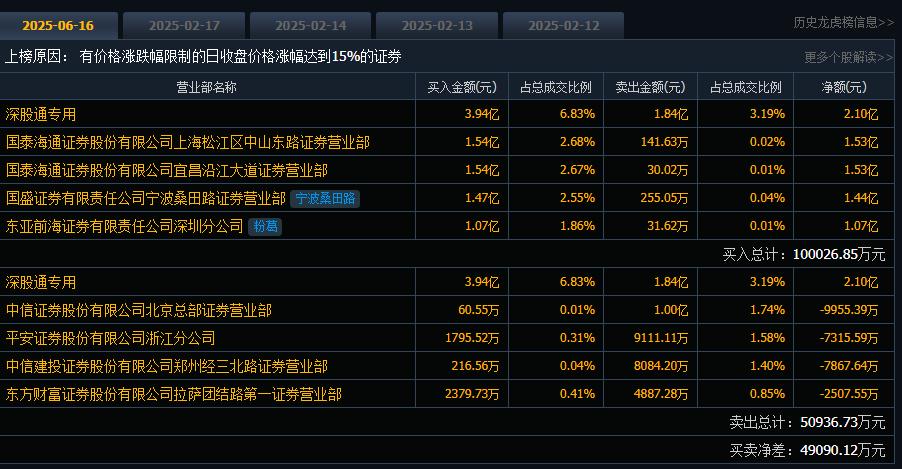Click the 营业部名称 column header
Image resolution: width=902 pixels, height=469 pixels.
pyautogui.click(x=206, y=87)
